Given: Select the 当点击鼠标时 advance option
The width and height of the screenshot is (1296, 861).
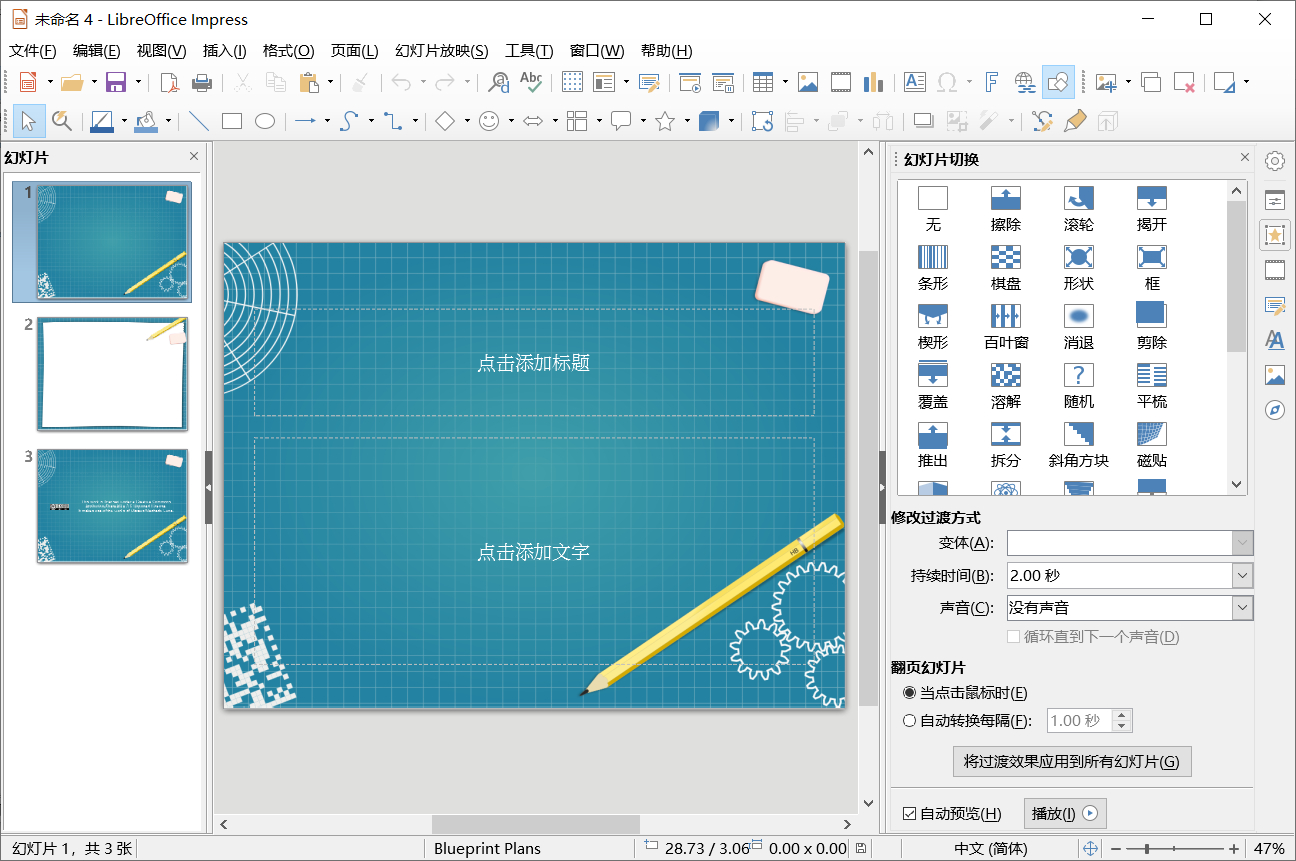Looking at the screenshot, I should click(x=910, y=692).
